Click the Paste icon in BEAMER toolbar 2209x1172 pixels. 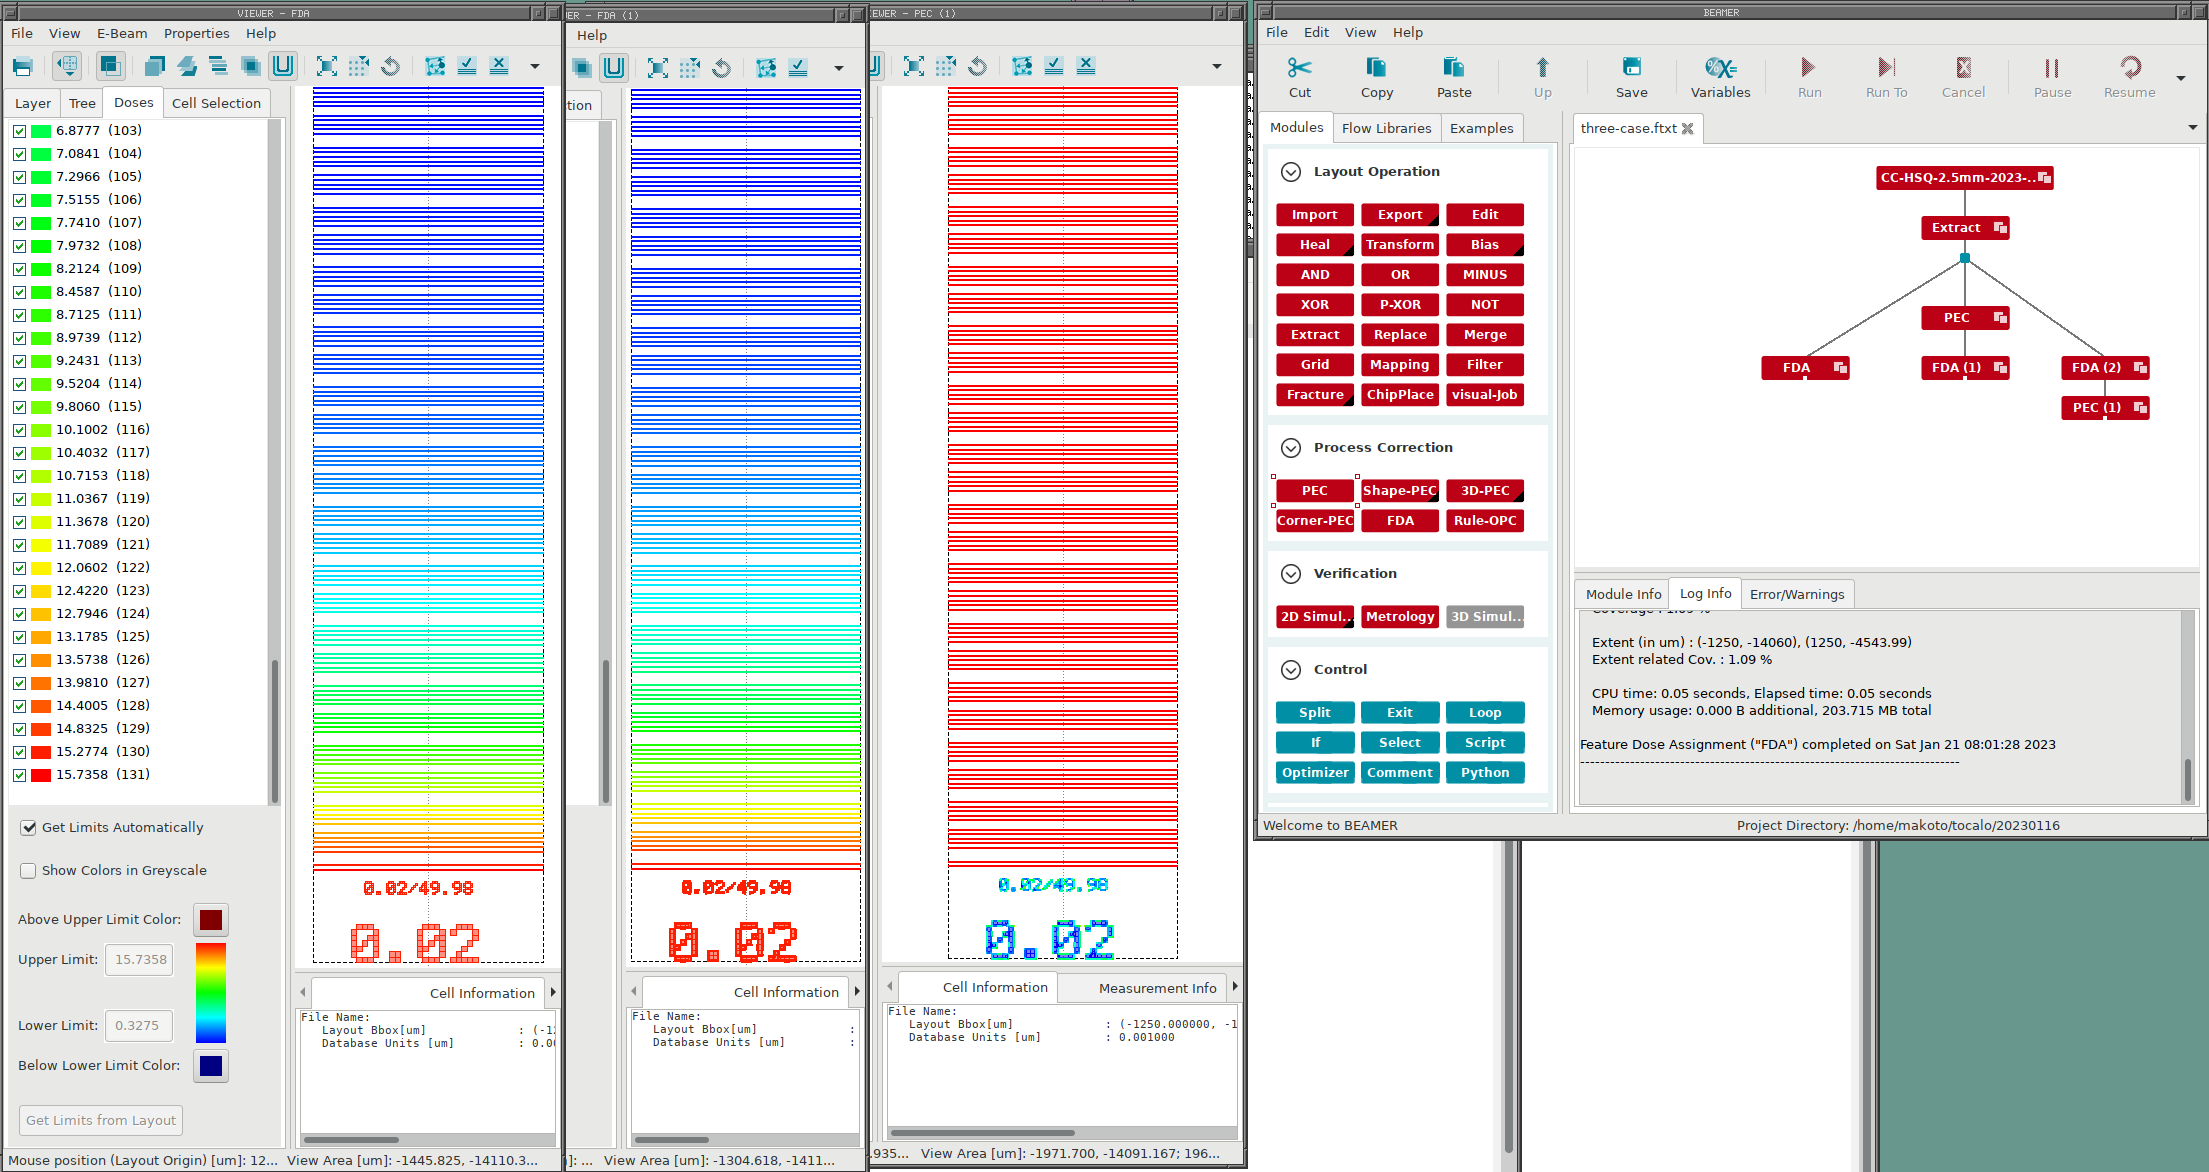click(1453, 67)
